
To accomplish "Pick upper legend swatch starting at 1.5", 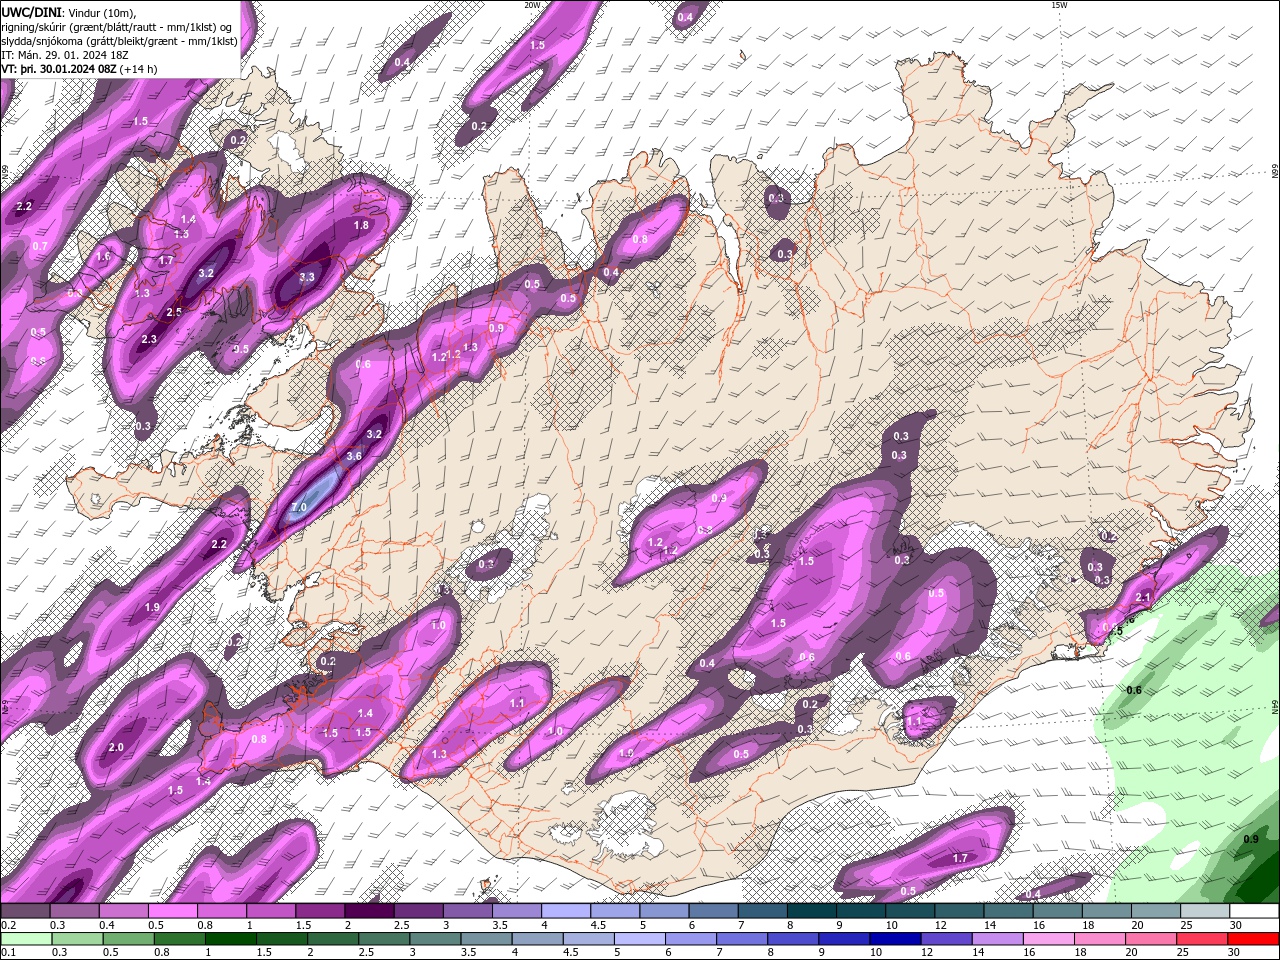I will (x=320, y=911).
